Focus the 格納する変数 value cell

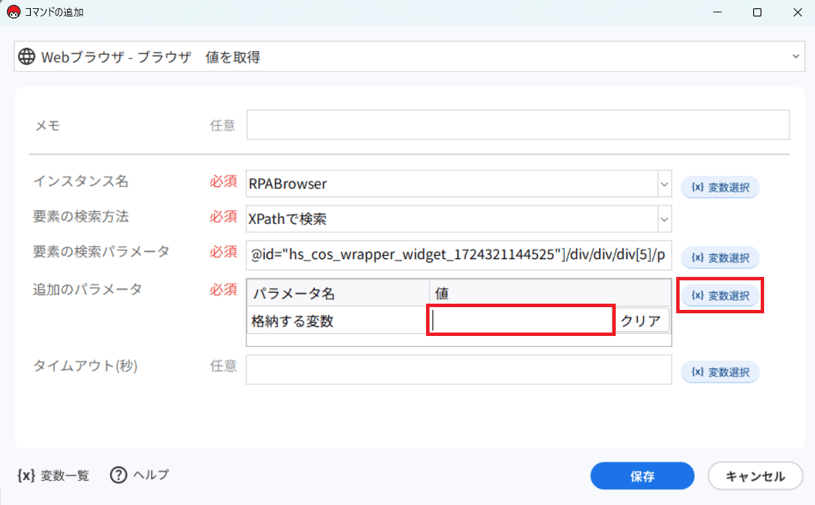click(521, 321)
